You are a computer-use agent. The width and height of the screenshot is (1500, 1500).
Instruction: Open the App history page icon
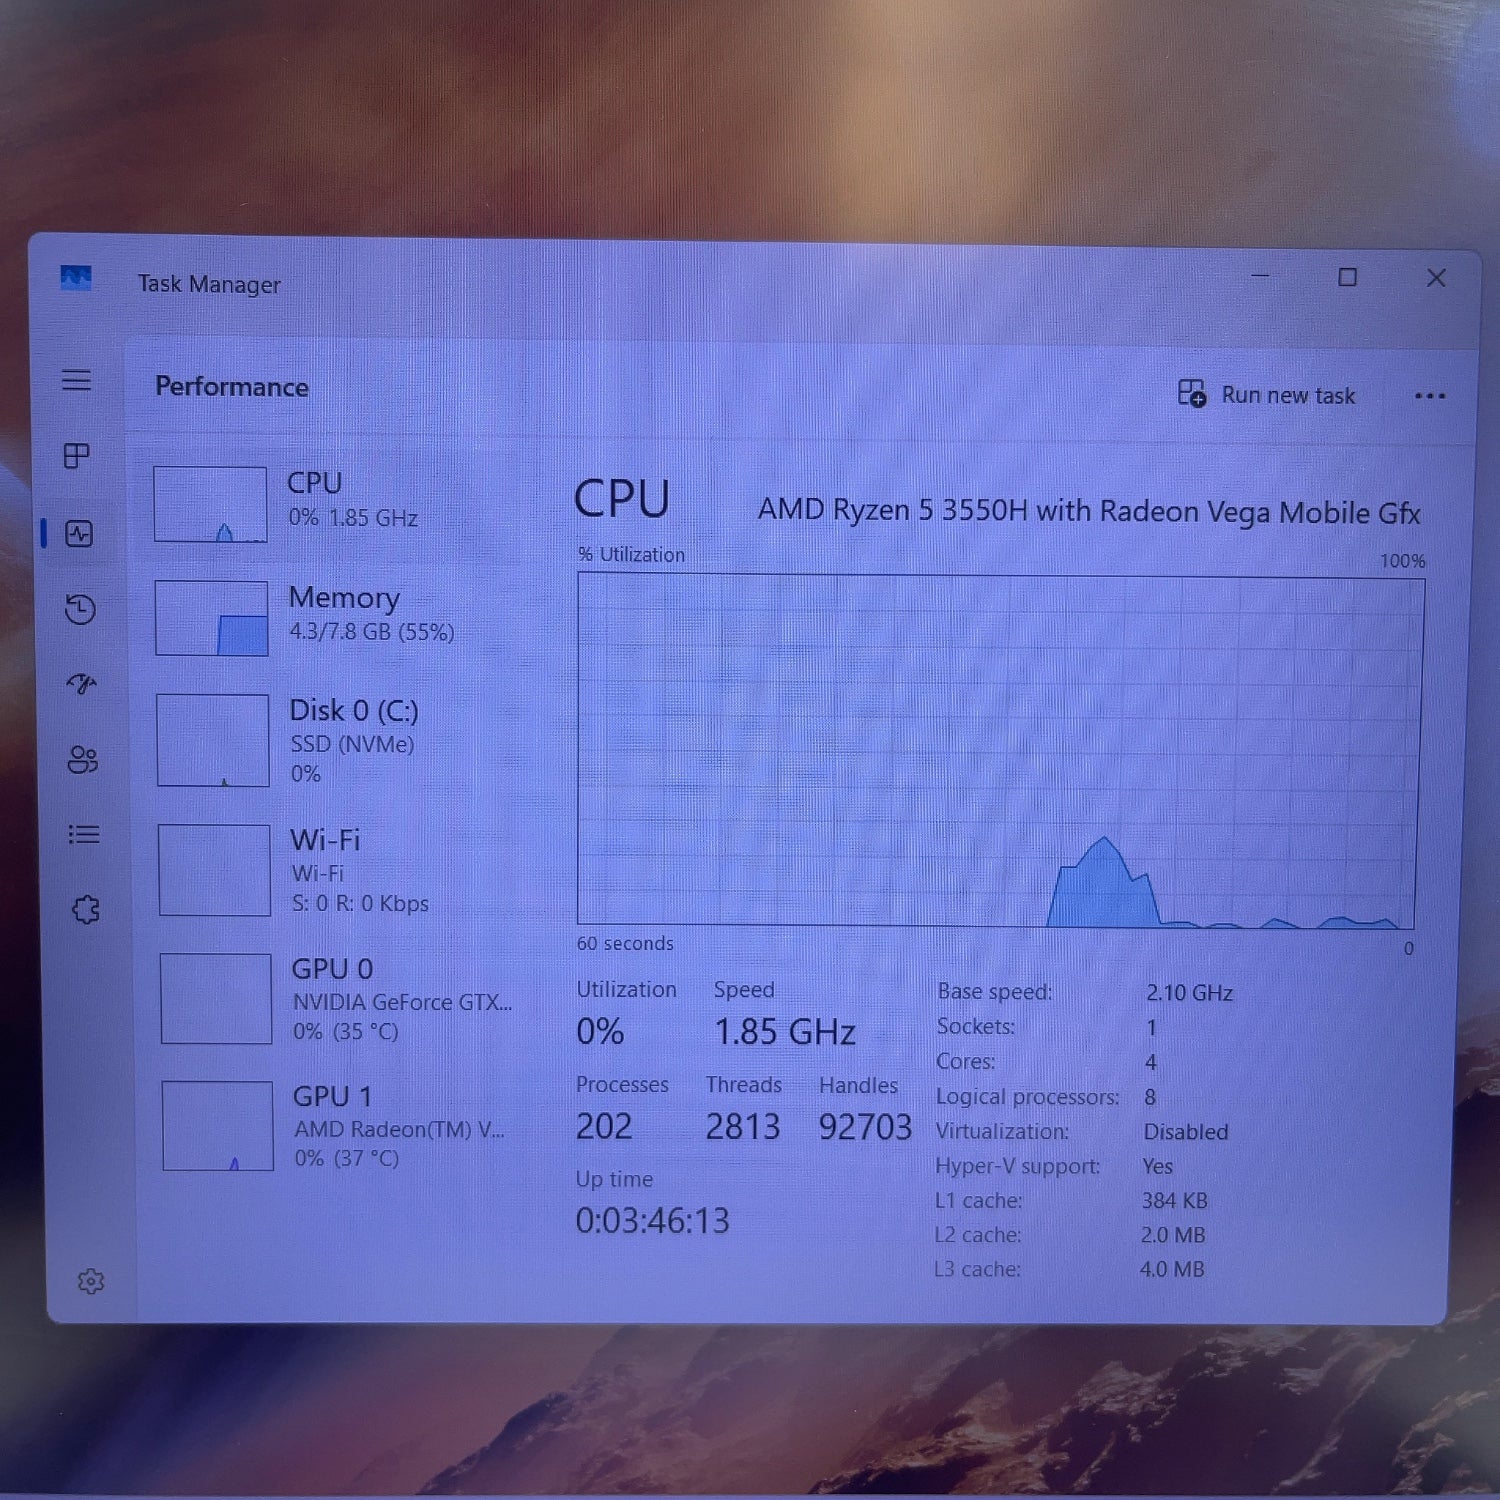(80, 609)
